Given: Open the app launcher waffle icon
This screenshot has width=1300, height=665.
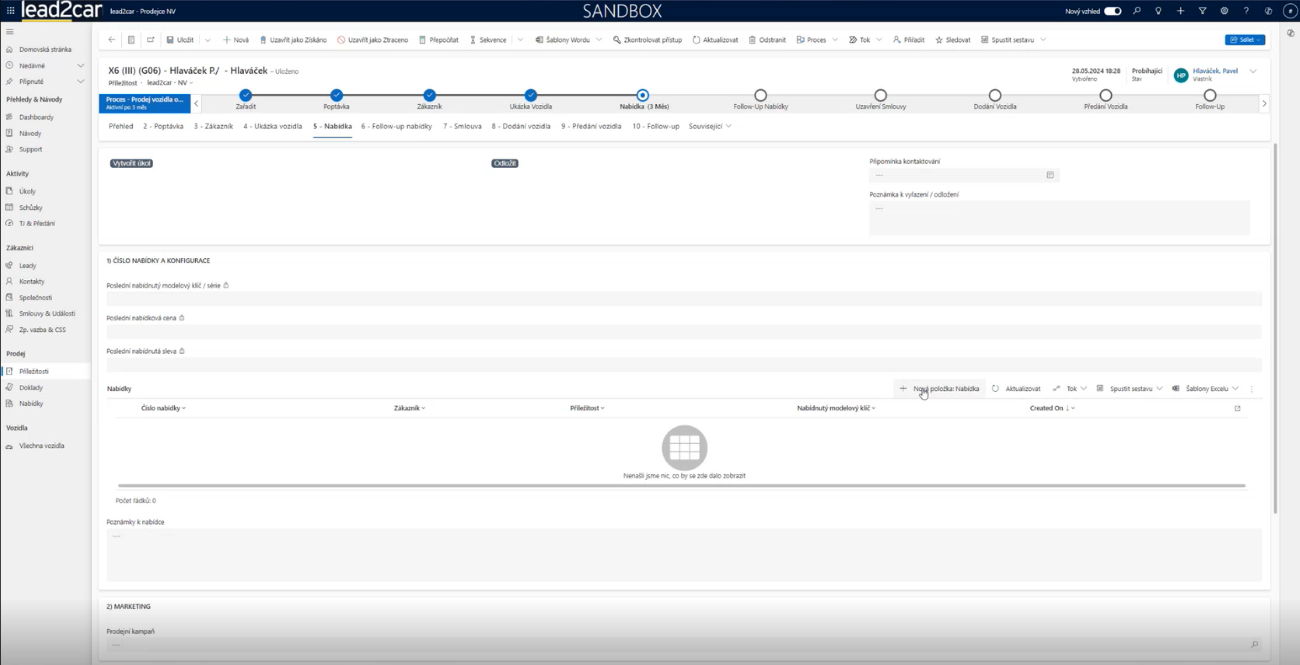Looking at the screenshot, I should click(x=10, y=10).
